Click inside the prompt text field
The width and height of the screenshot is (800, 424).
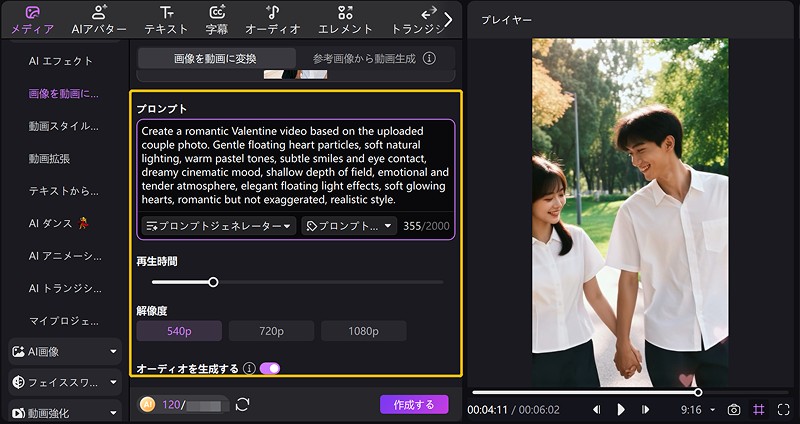(295, 165)
